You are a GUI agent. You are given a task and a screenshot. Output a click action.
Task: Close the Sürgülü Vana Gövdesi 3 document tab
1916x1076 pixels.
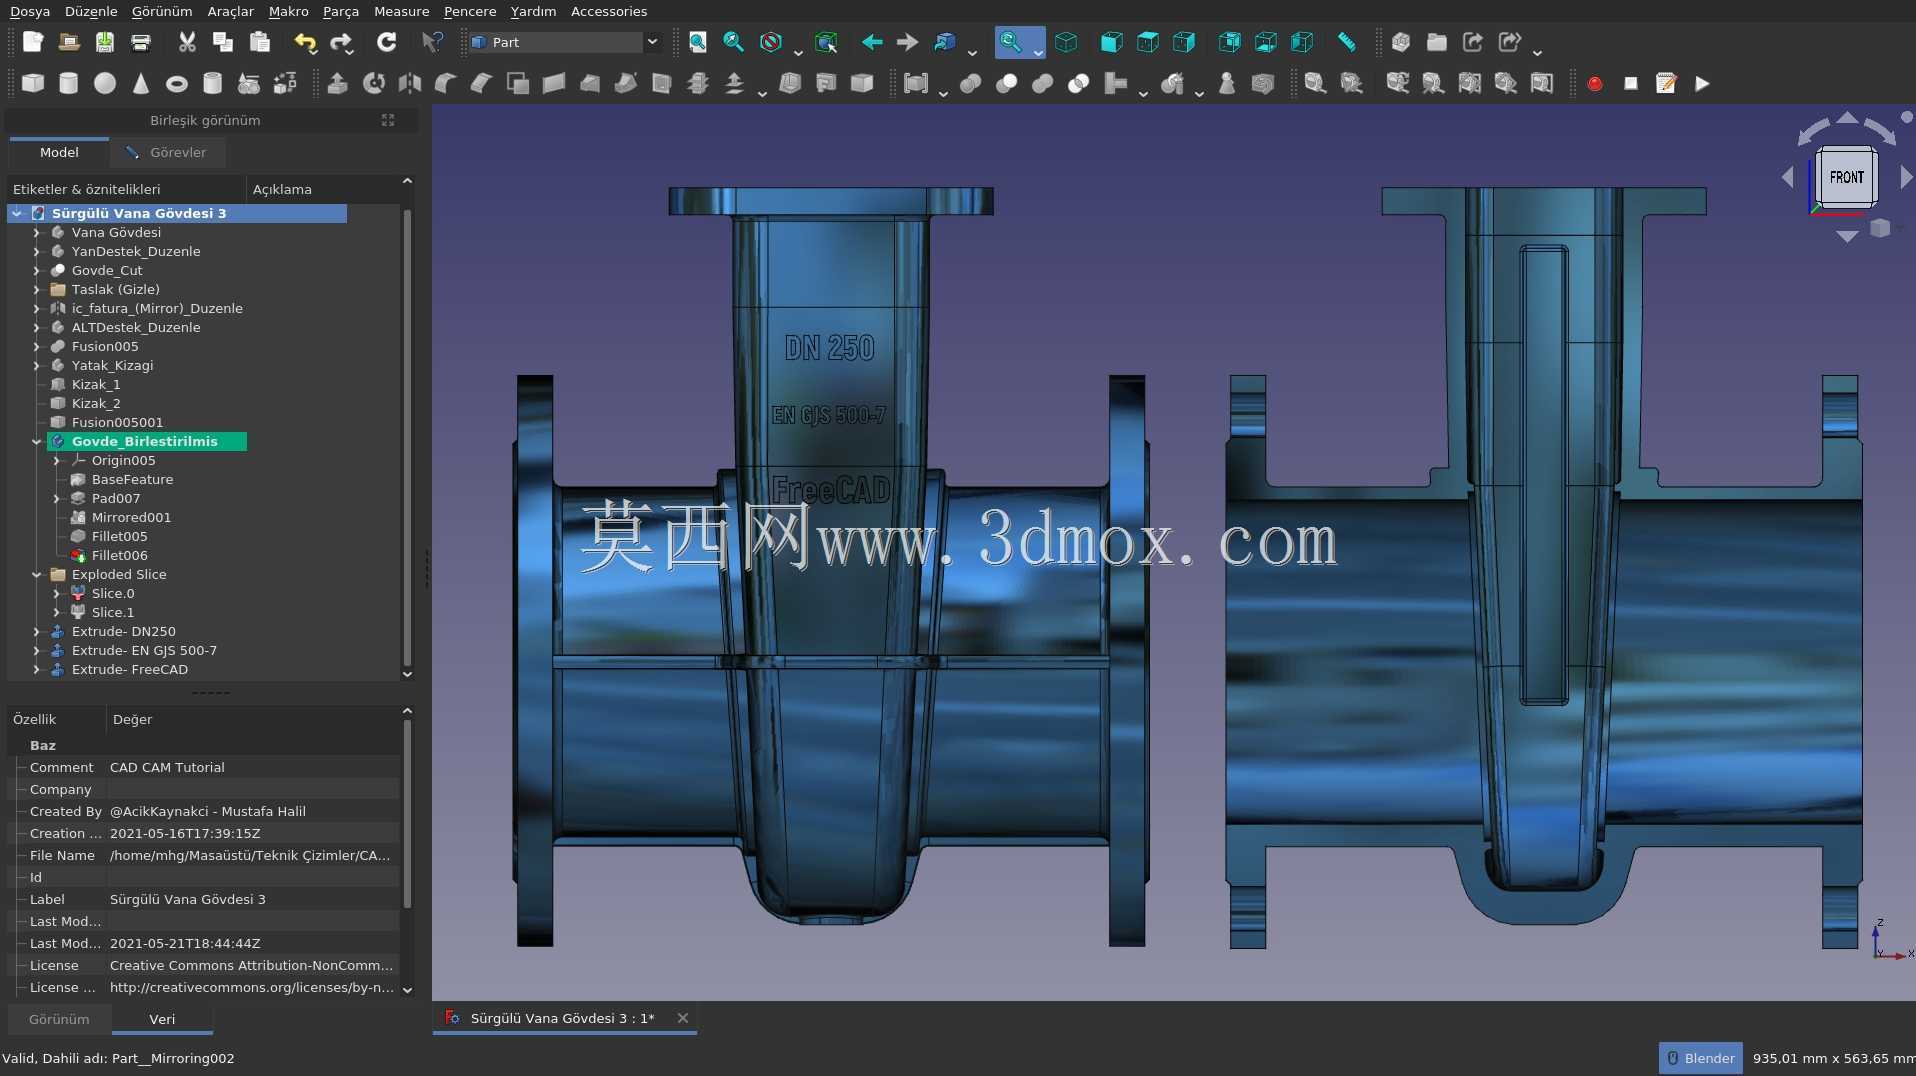click(x=683, y=1018)
